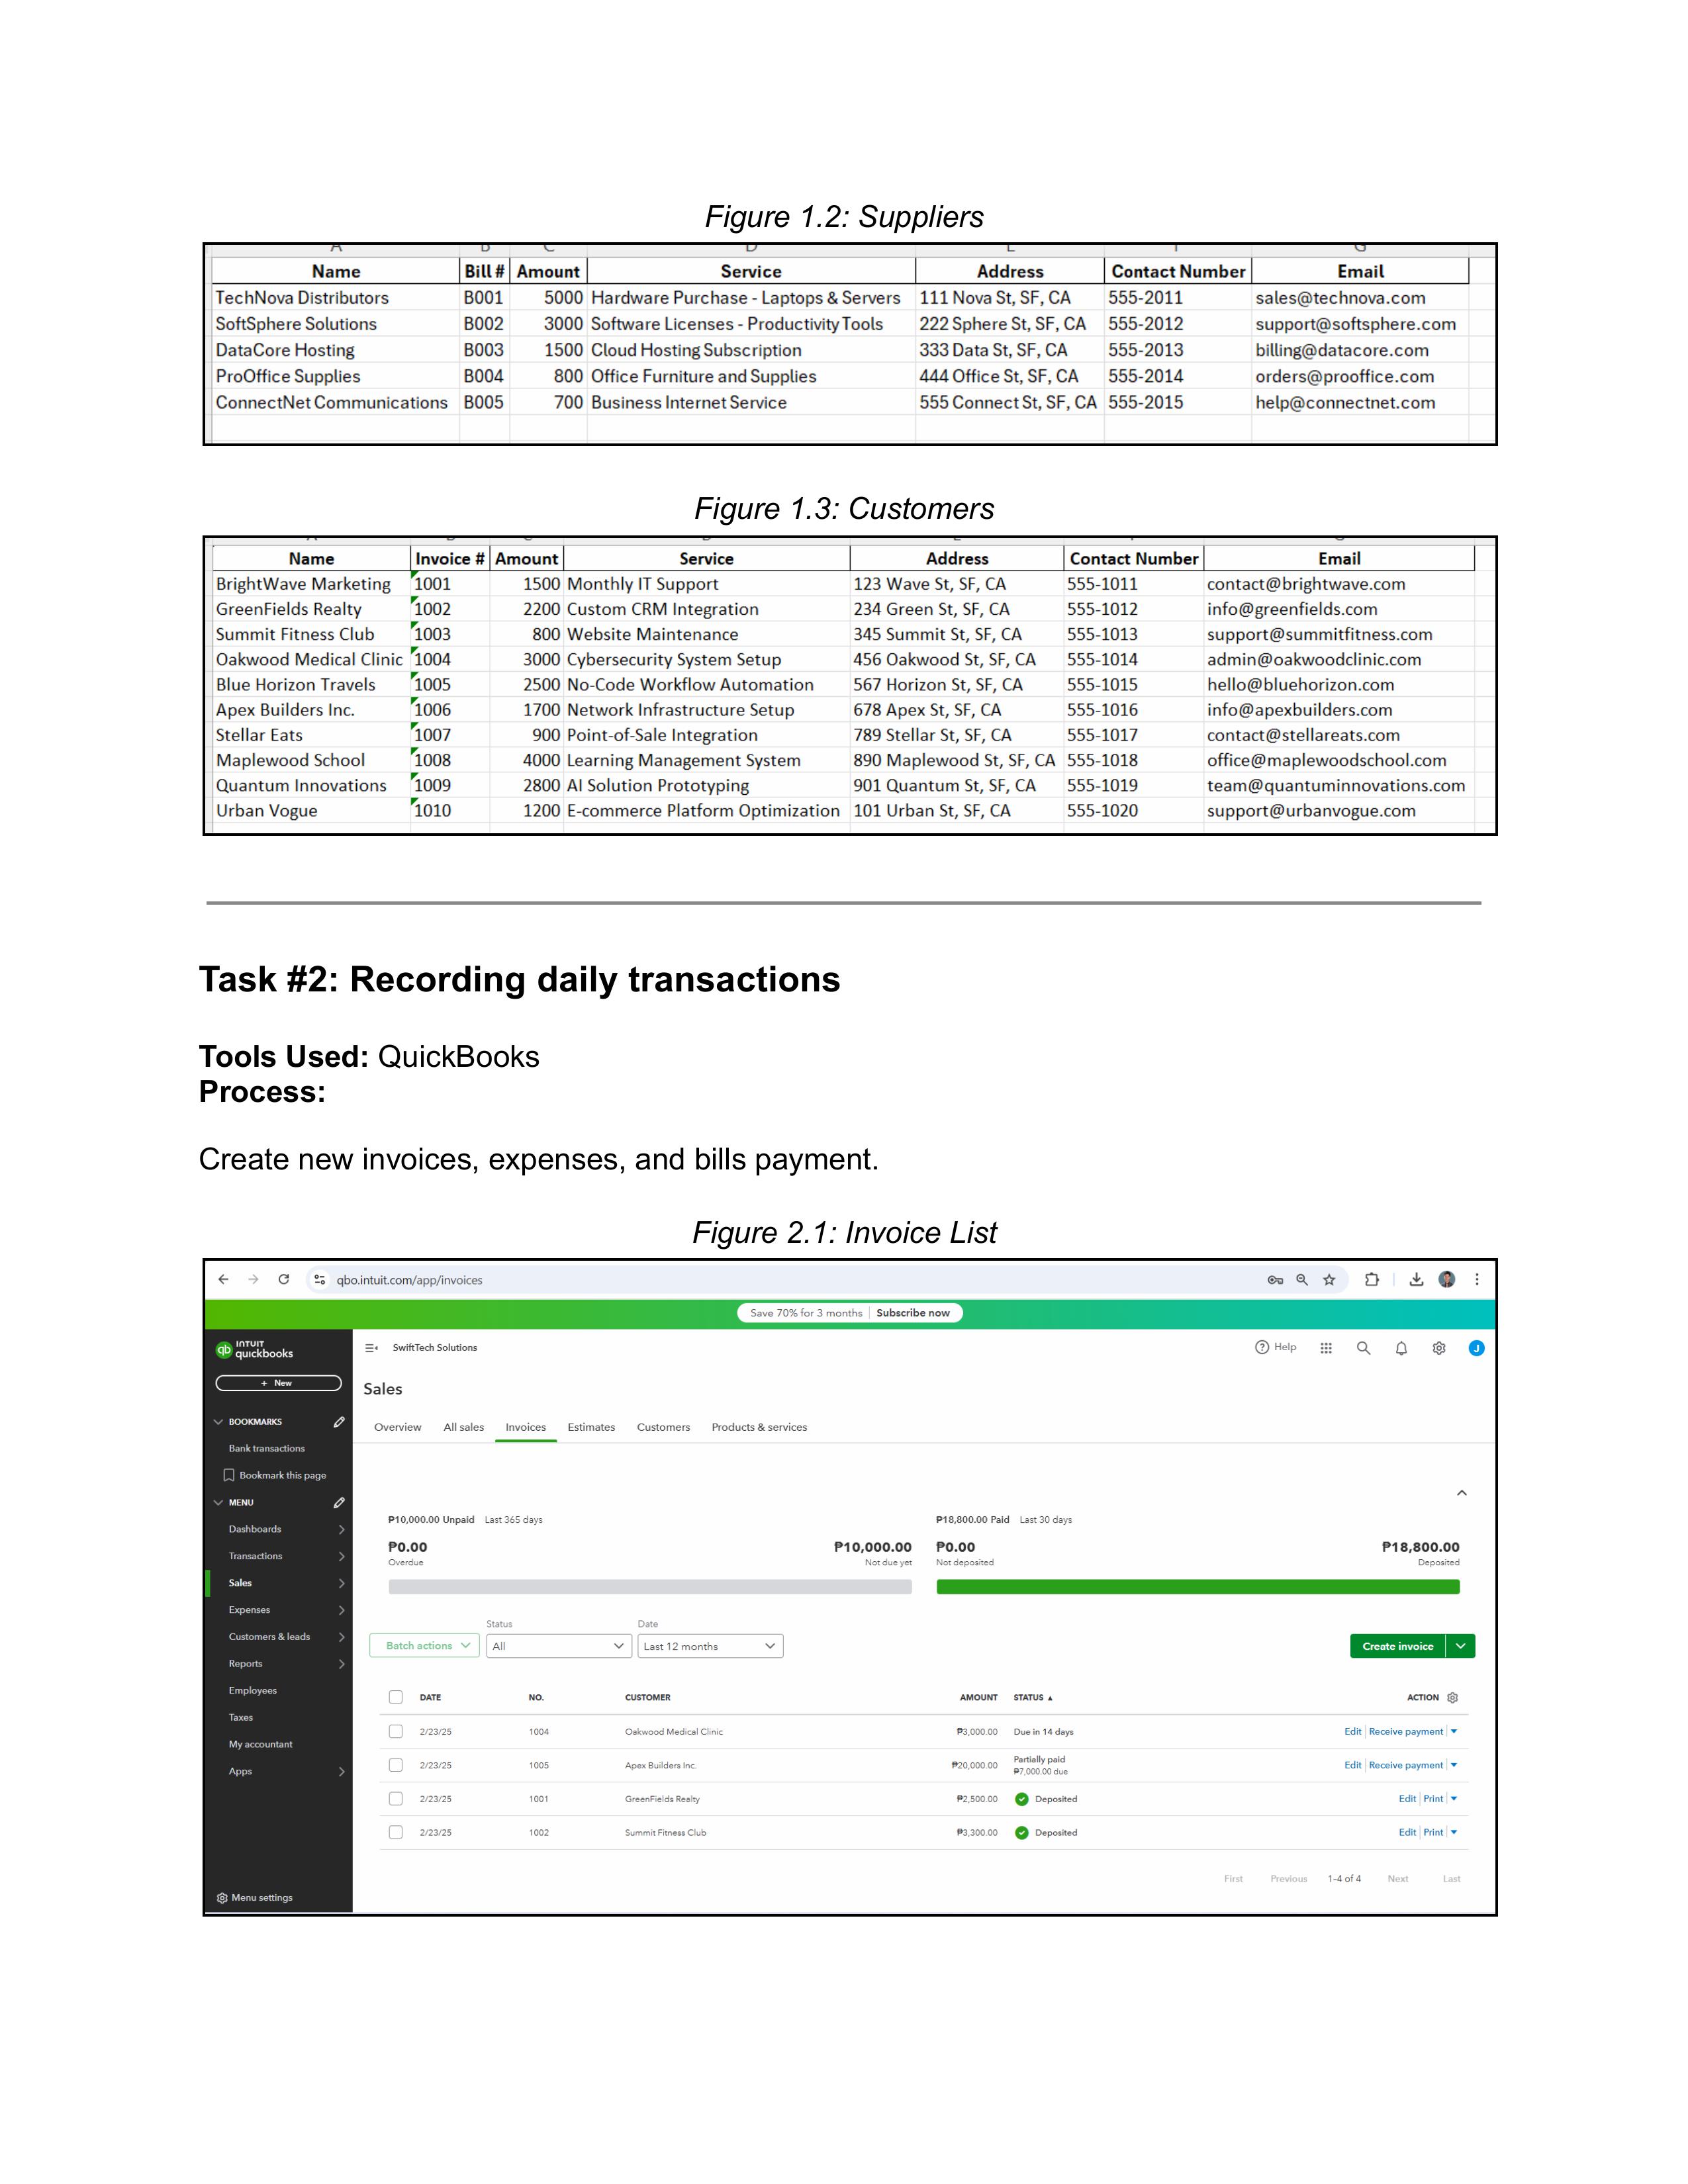1688x2184 pixels.
Task: Open the search magnifier in QuickBooks header
Action: click(x=1363, y=1348)
